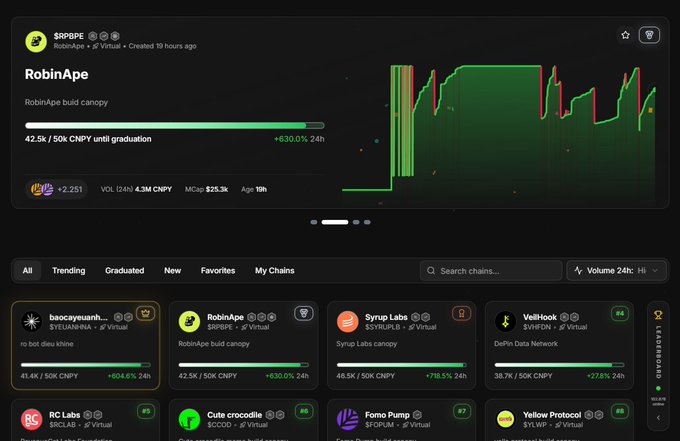Click Syrup Labs 46.5K progress bar
The image size is (680, 441).
click(x=402, y=365)
